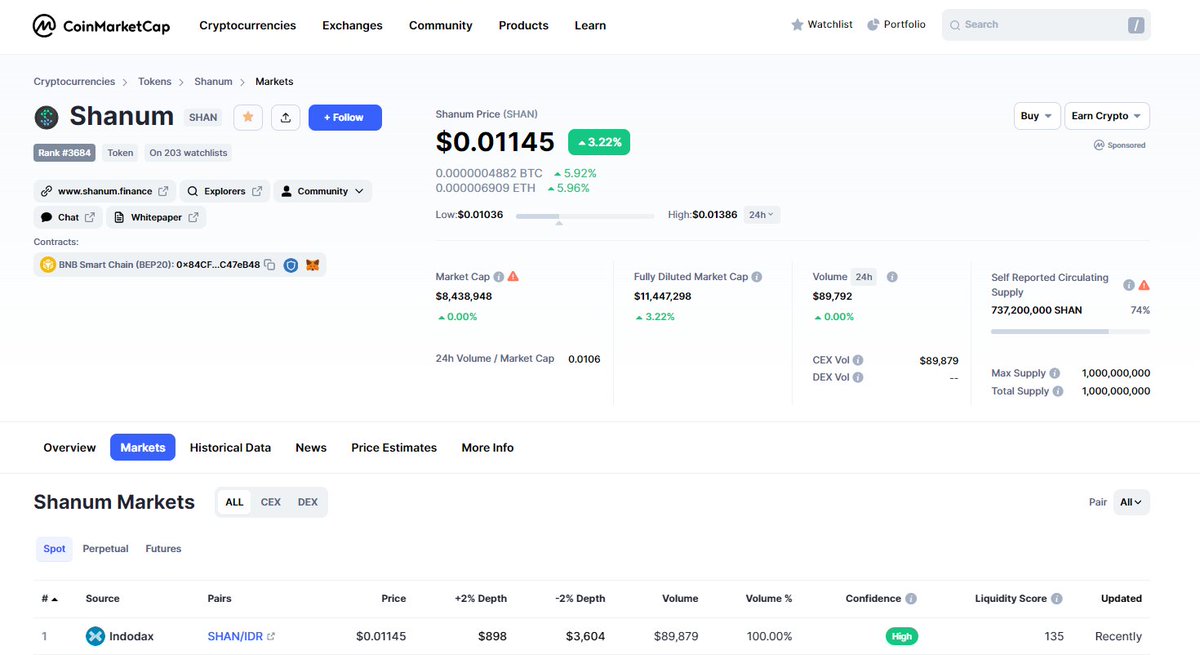Click the Indodax exchange logo
Image resolution: width=1200 pixels, height=655 pixels.
coord(95,636)
